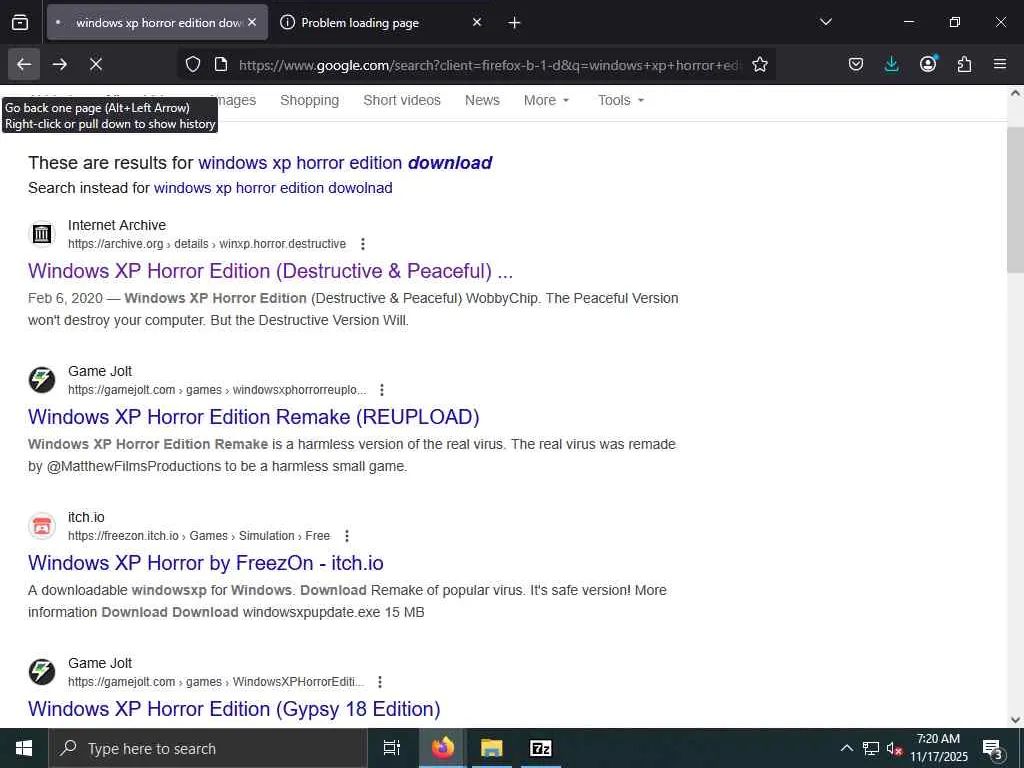Show hidden system tray icons
Image resolution: width=1024 pixels, height=768 pixels.
point(846,748)
